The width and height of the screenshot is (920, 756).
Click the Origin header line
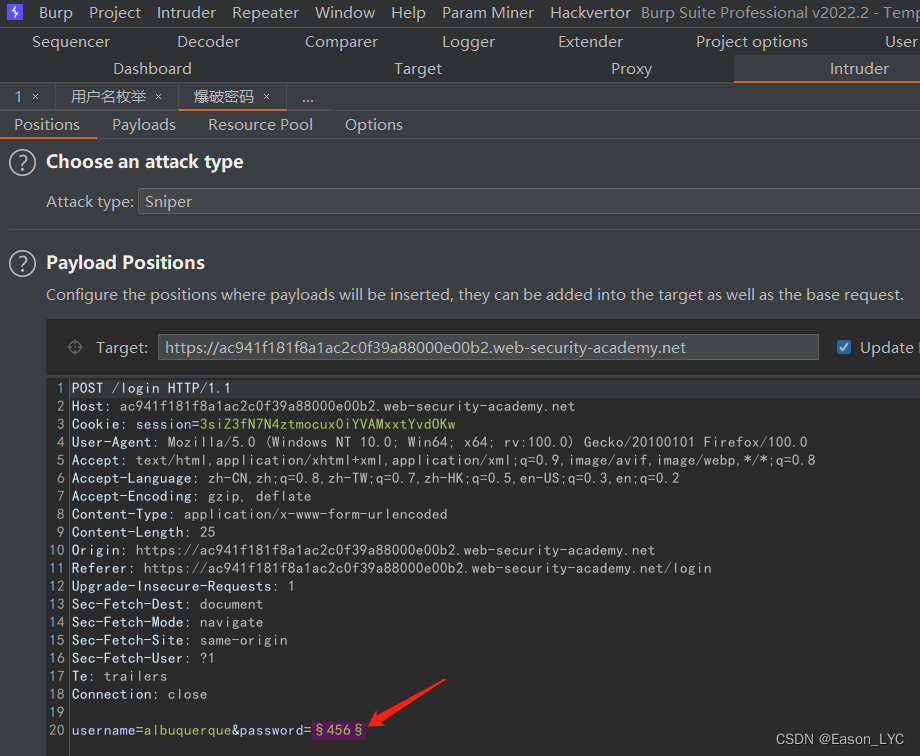(x=363, y=550)
